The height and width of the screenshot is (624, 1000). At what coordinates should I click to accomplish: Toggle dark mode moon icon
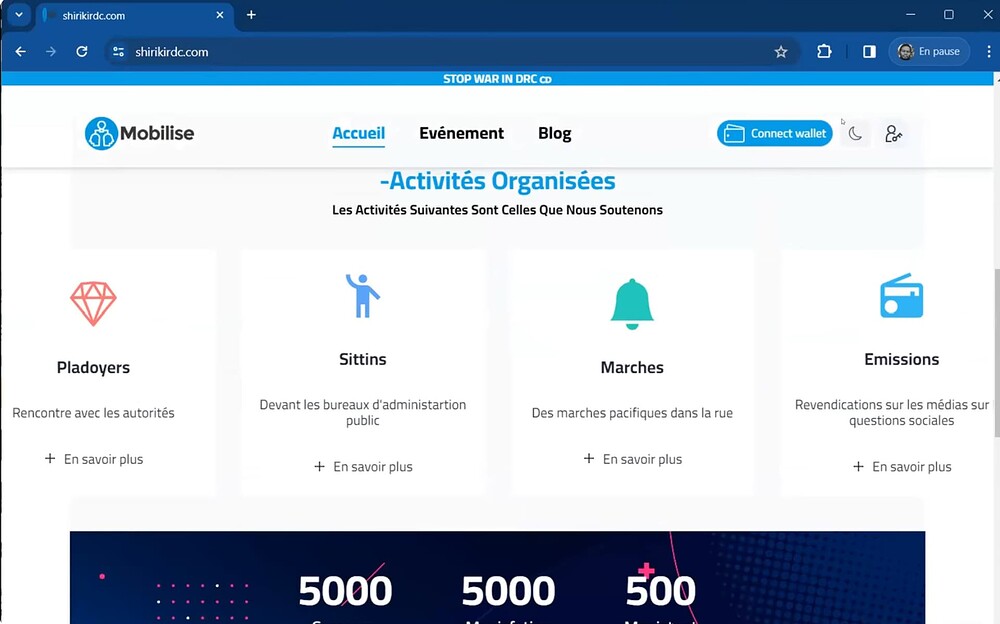[855, 133]
